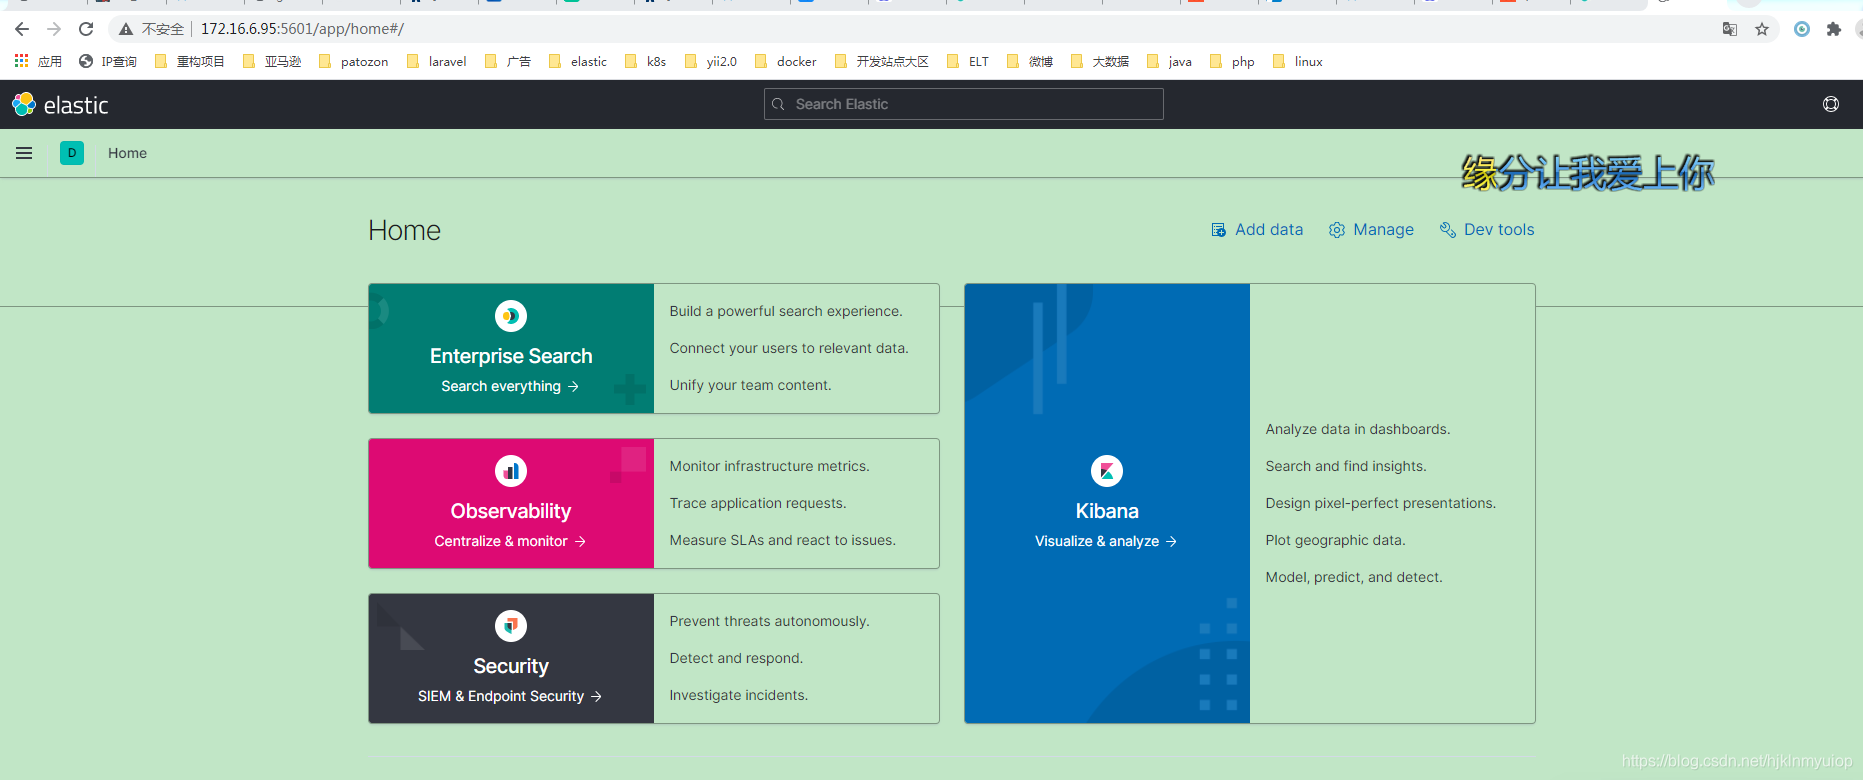Open the 重构项目 bookmark folder
Image resolution: width=1863 pixels, height=780 pixels.
pos(190,61)
